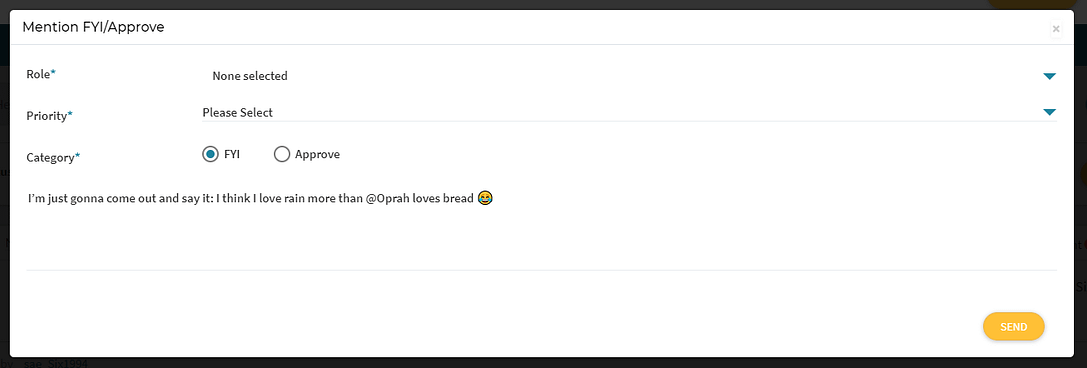Viewport: 1087px width, 368px height.
Task: Open the 'Please Select' priority combo box
Action: 629,112
